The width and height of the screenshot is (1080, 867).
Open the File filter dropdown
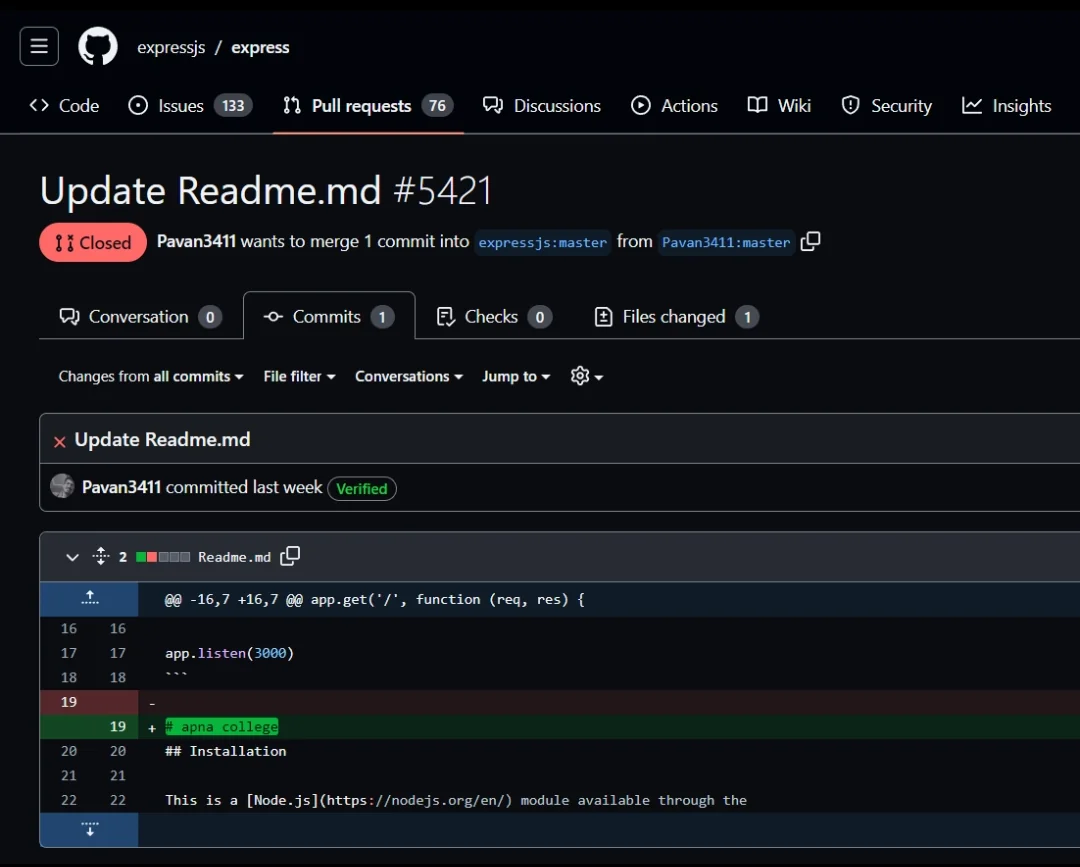299,376
